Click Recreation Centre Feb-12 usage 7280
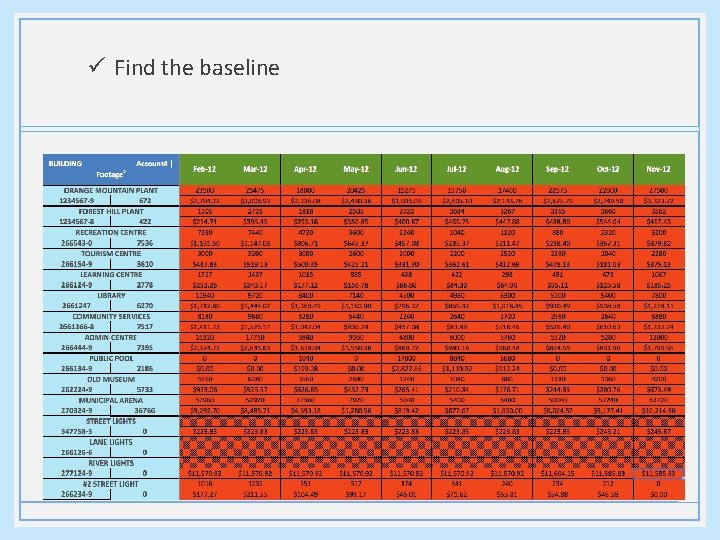The height and width of the screenshot is (540, 720). pos(204,232)
